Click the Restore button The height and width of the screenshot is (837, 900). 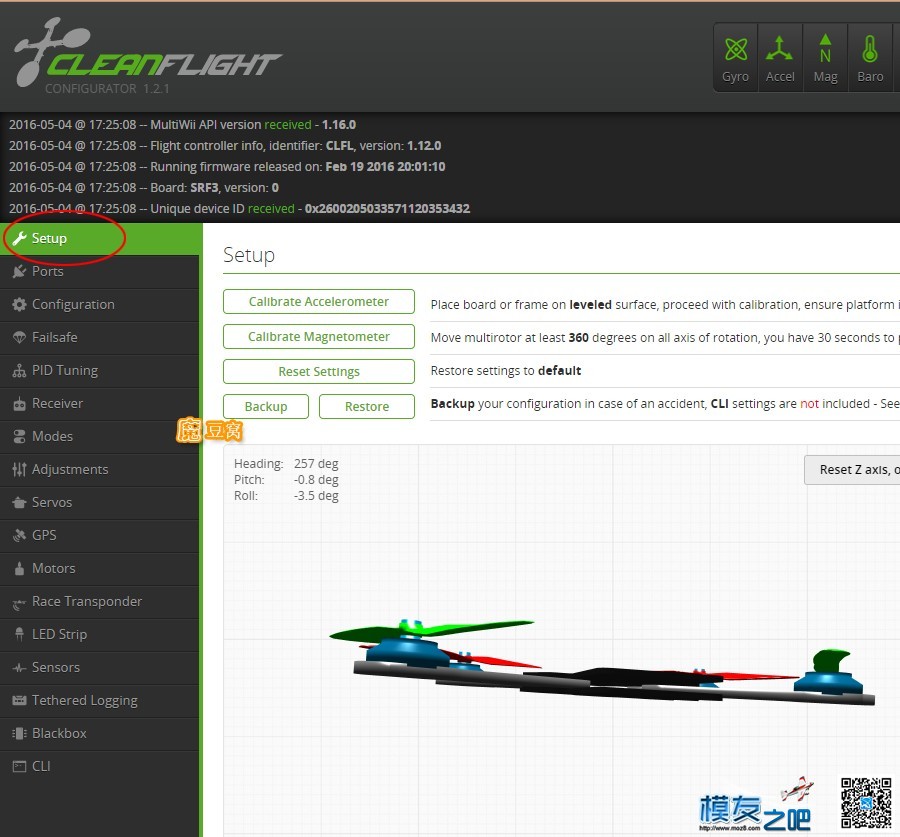367,406
